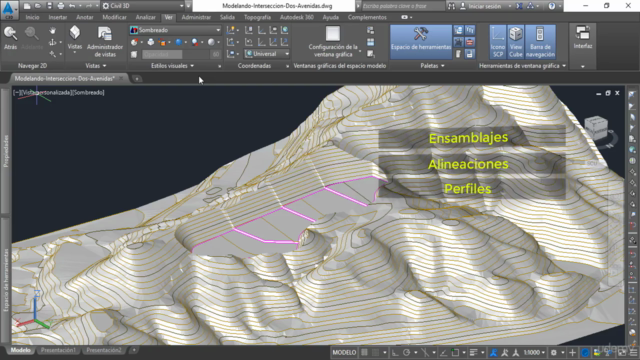Click the blue save-style palette icon
The image size is (640, 360).
point(470,54)
